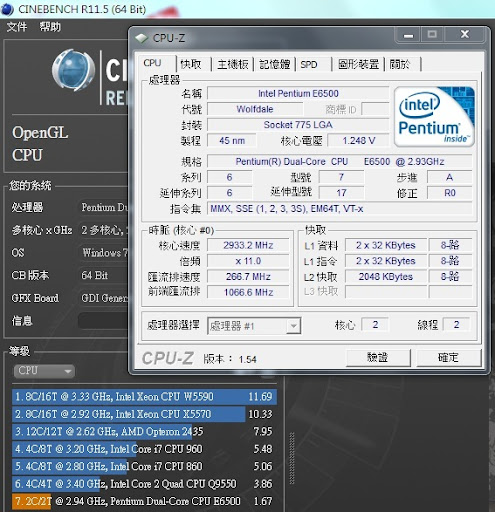Select ranking row AMD Opteron 2435
The height and width of the screenshot is (512, 495).
coord(144,432)
